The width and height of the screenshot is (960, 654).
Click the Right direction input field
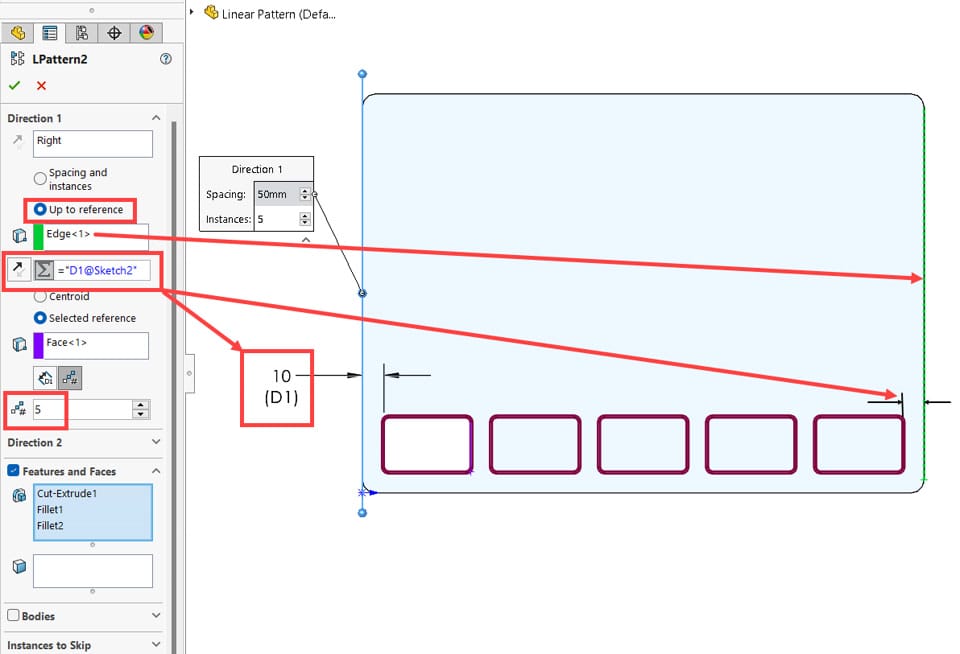pos(92,143)
